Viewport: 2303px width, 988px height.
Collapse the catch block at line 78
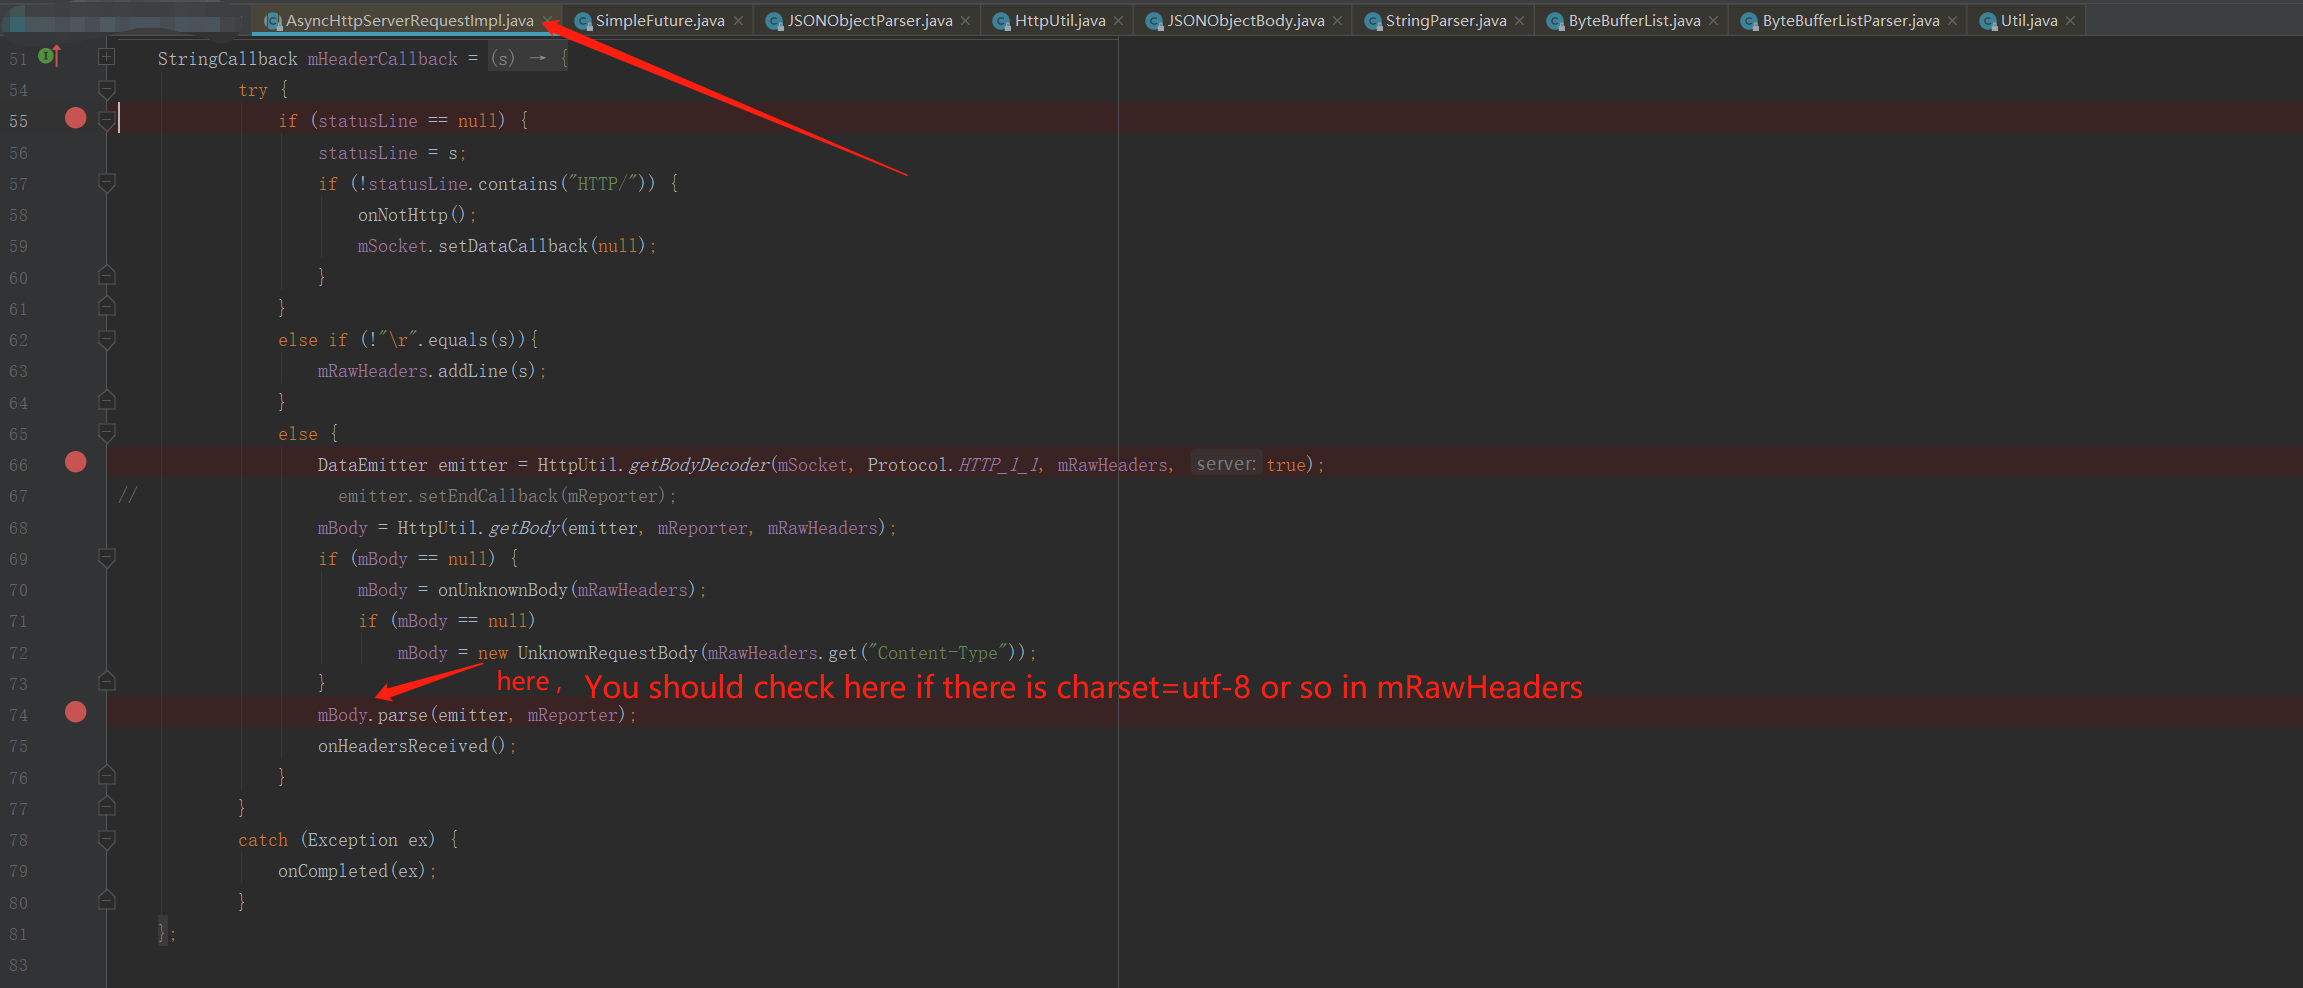[107, 840]
